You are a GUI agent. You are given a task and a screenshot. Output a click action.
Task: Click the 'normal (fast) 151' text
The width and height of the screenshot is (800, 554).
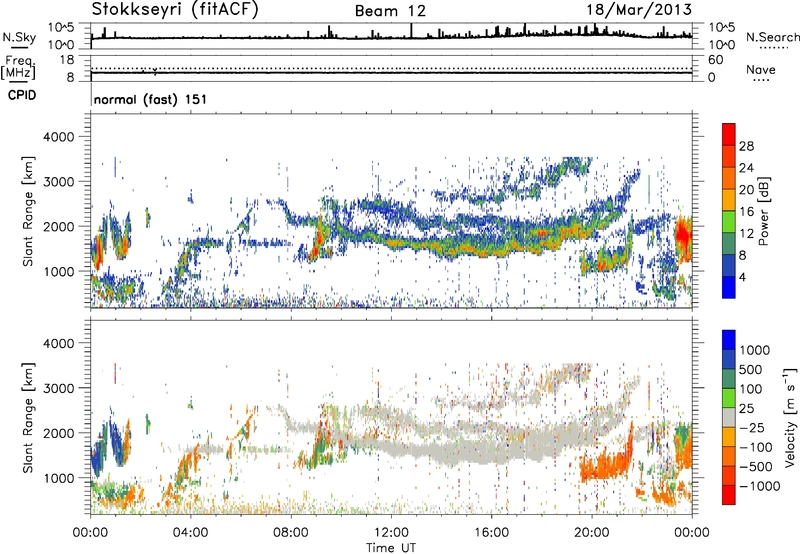151,99
